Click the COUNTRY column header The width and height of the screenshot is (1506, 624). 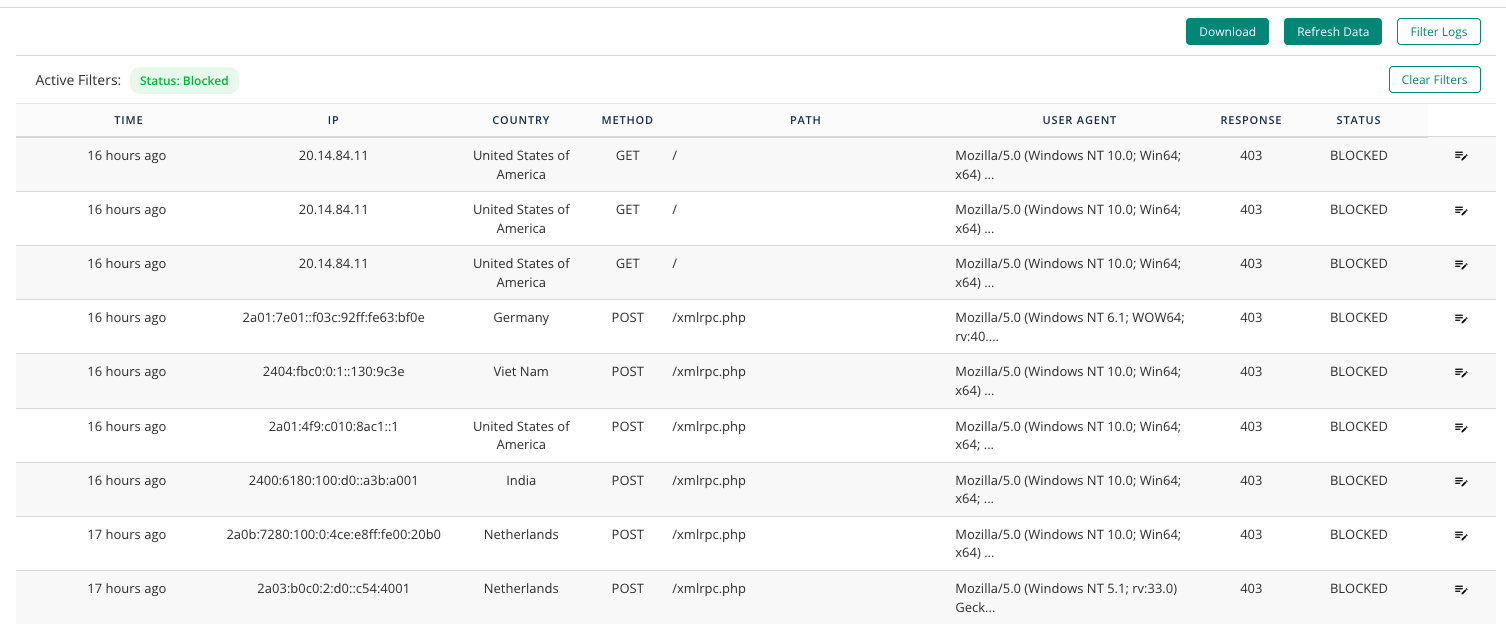coord(521,120)
